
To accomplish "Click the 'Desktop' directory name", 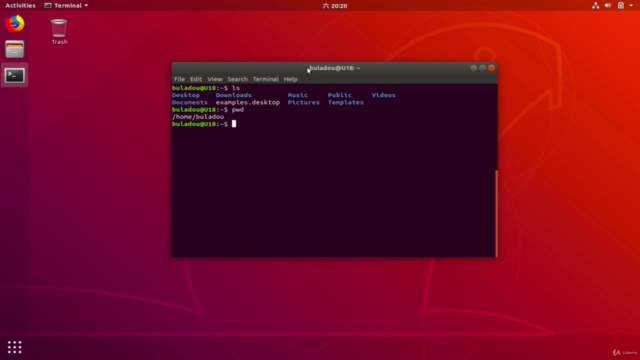I will (186, 95).
